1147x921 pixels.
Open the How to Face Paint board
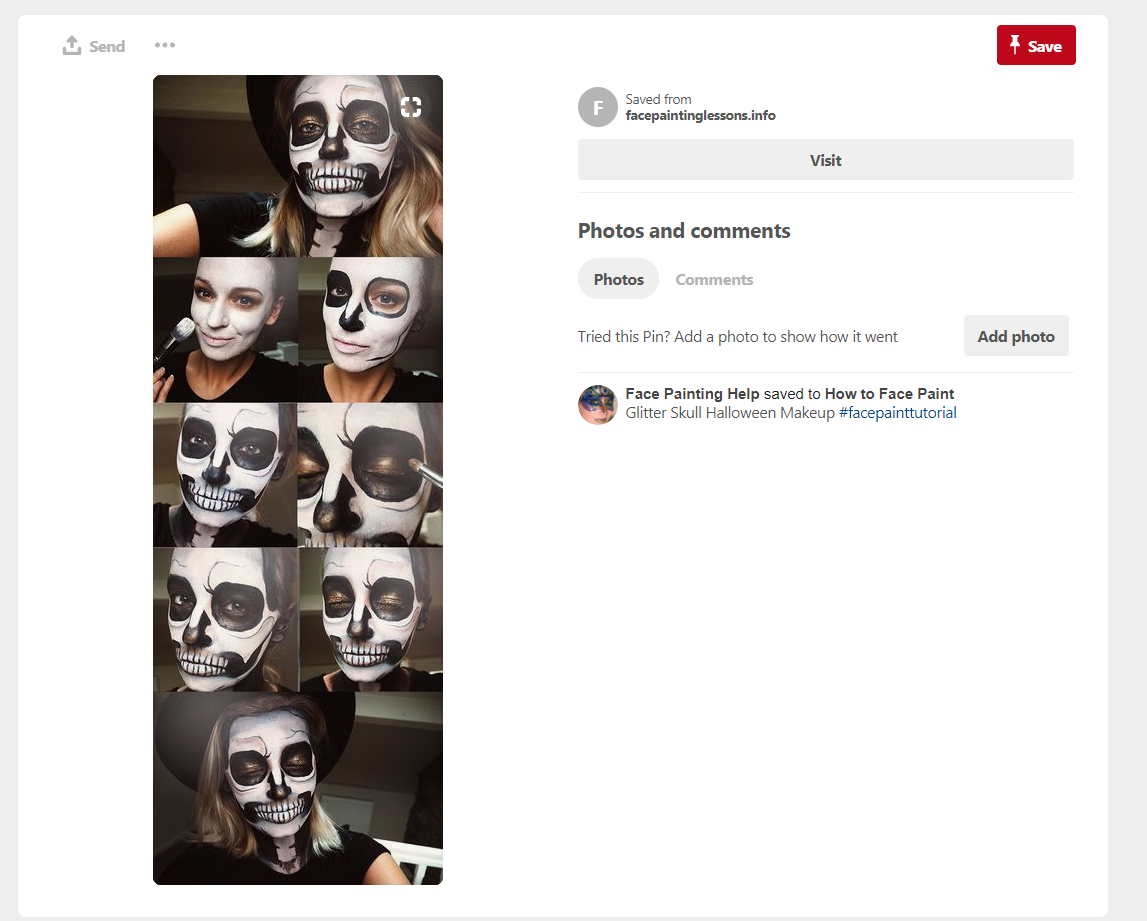[x=889, y=394]
